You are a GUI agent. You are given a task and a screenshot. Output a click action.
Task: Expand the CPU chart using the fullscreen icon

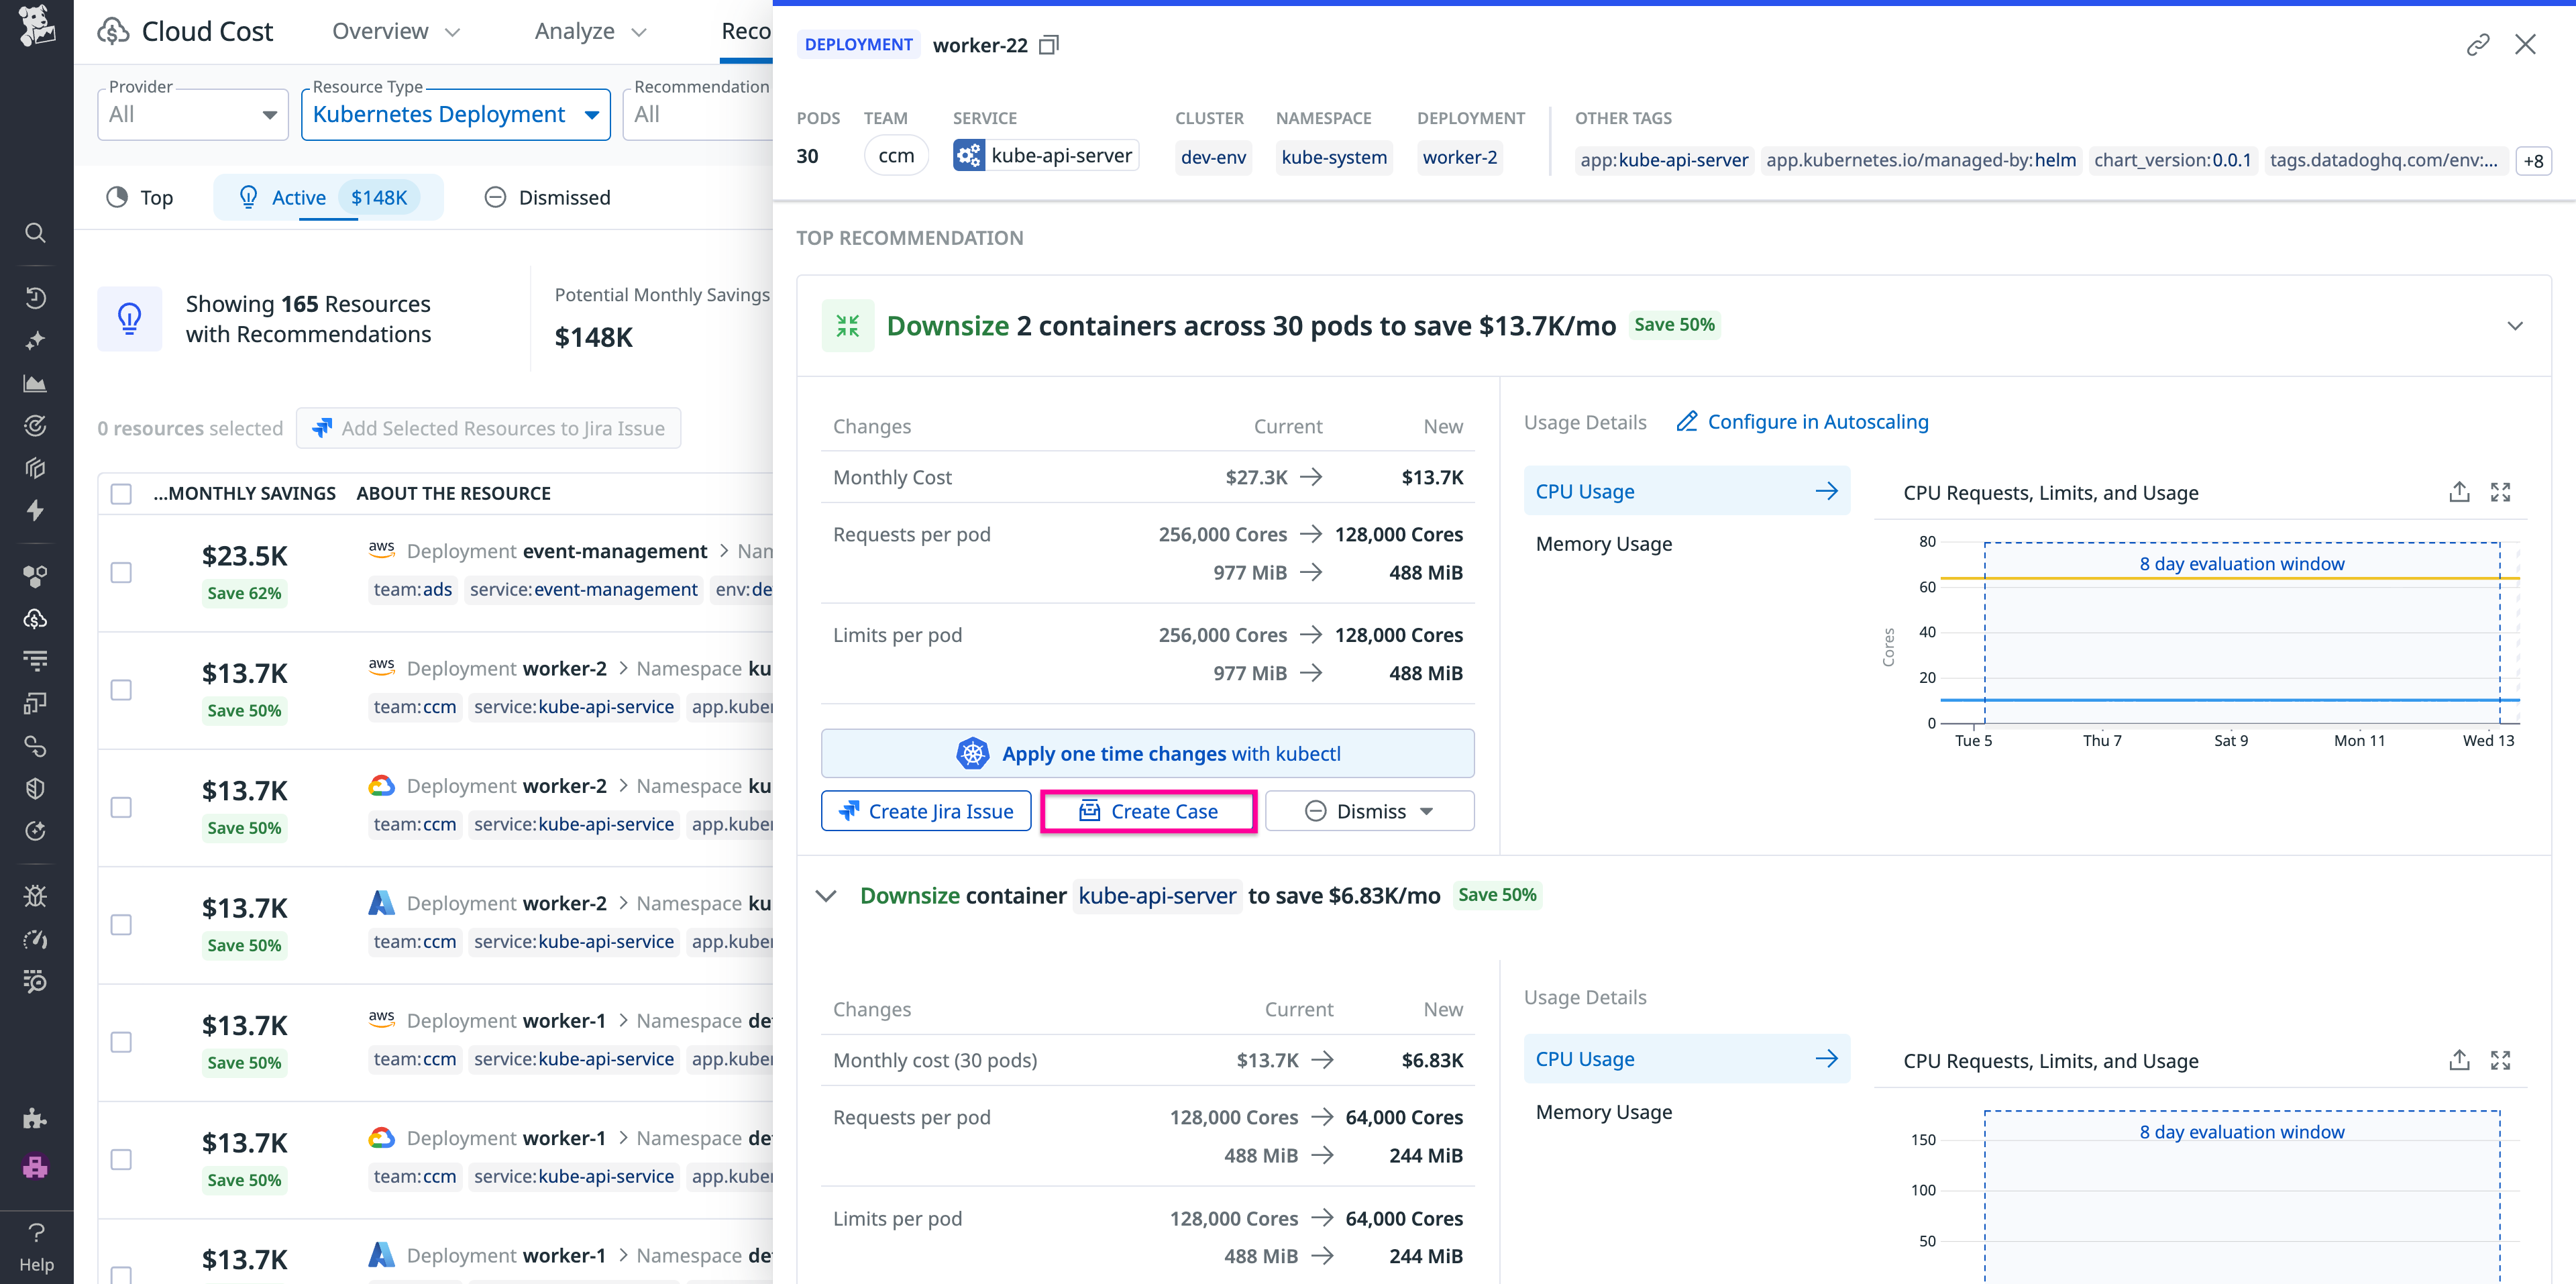pyautogui.click(x=2501, y=492)
